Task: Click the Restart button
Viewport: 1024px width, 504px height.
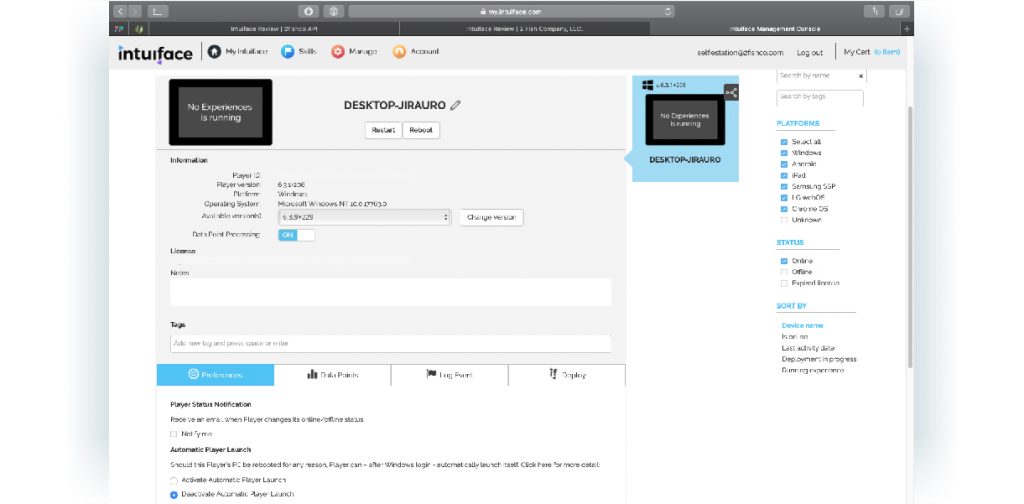Action: pyautogui.click(x=383, y=130)
